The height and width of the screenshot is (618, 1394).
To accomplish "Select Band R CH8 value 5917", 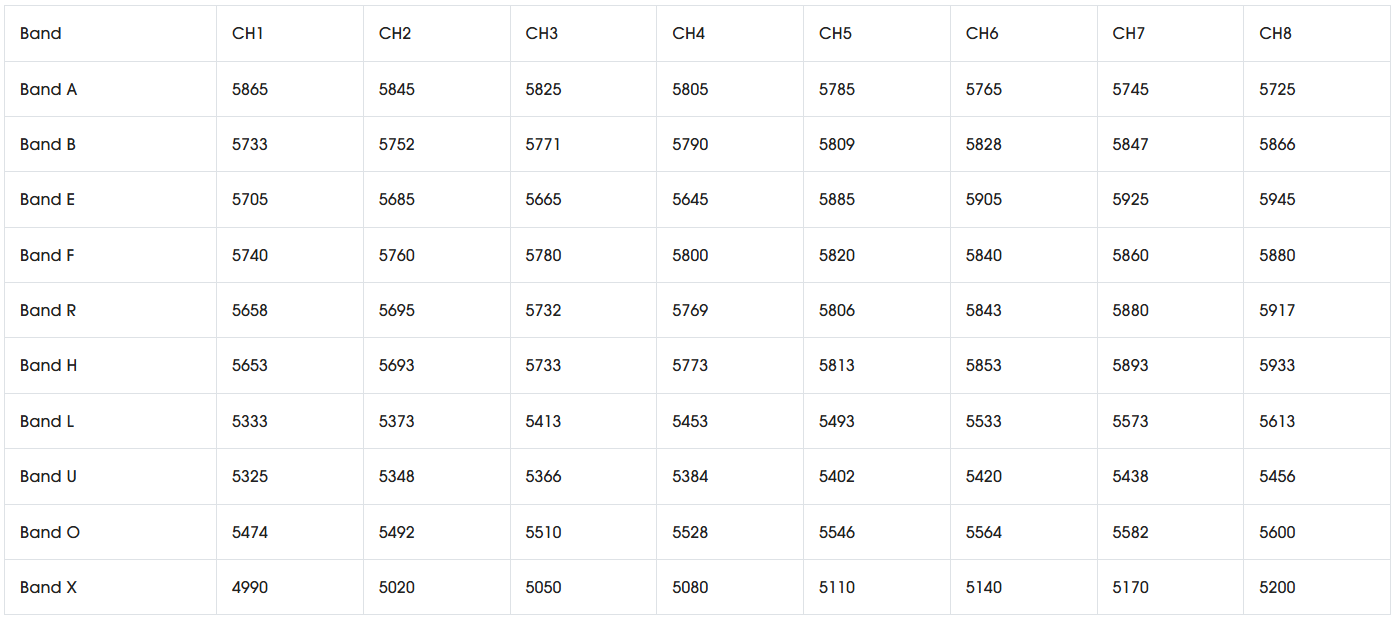I will coord(1277,311).
